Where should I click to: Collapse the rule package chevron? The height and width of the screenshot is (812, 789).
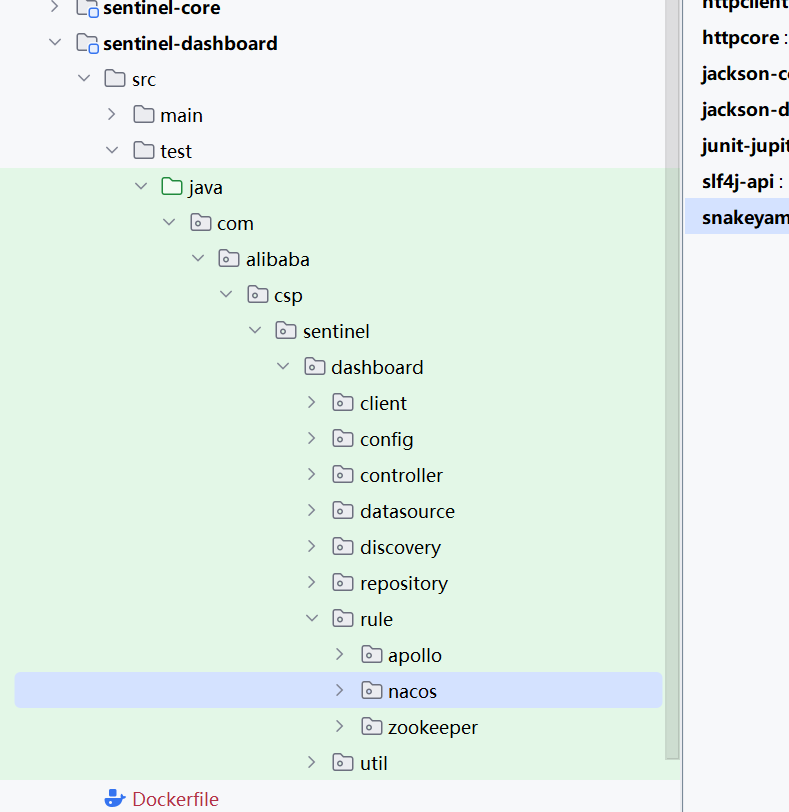(312, 618)
